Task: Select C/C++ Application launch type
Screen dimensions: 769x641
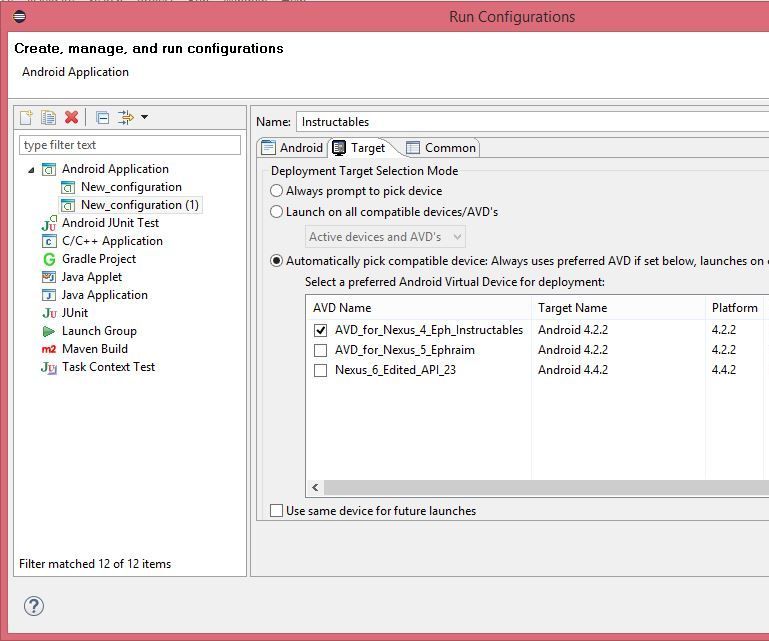Action: tap(112, 241)
